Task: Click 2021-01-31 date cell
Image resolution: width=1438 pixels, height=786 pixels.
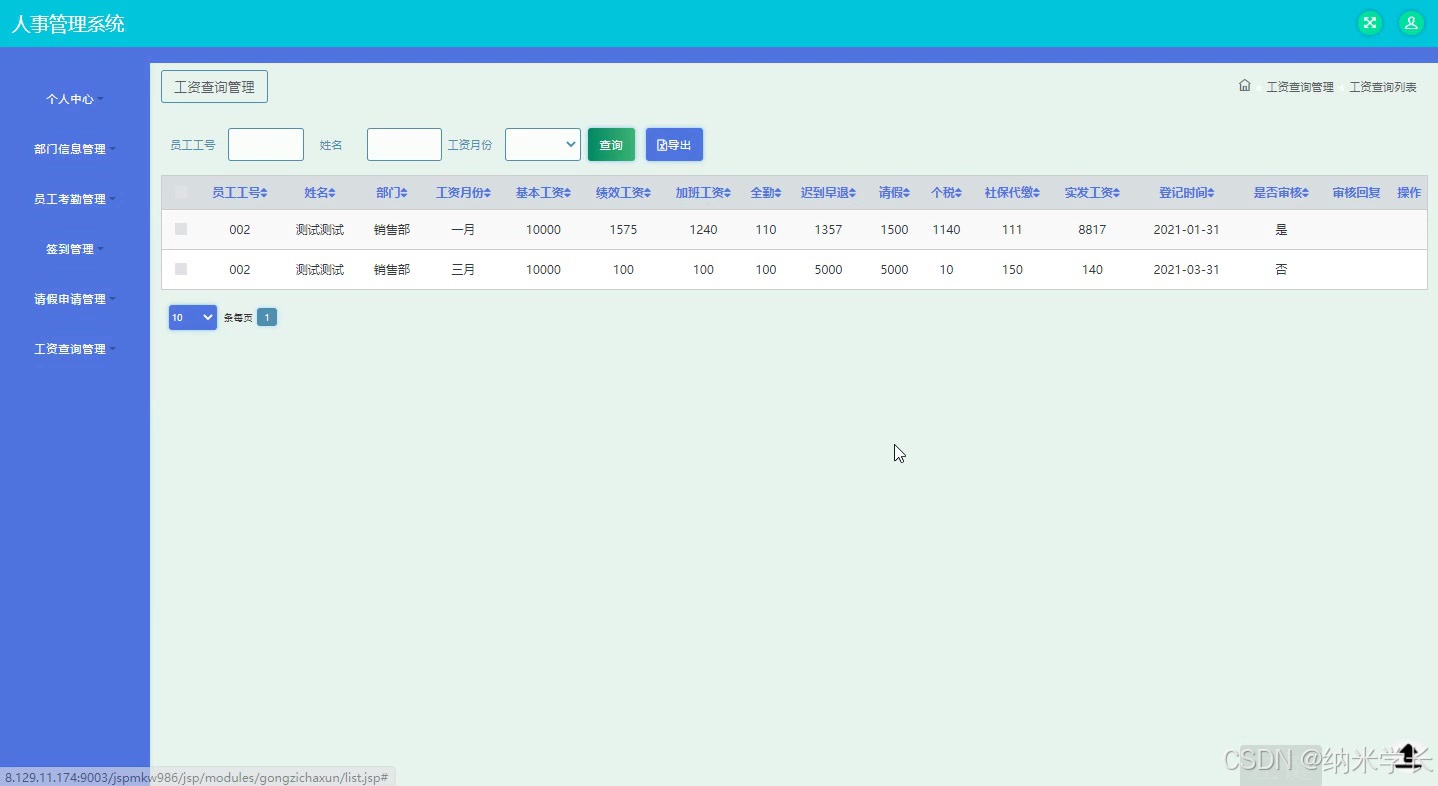Action: (x=1186, y=230)
